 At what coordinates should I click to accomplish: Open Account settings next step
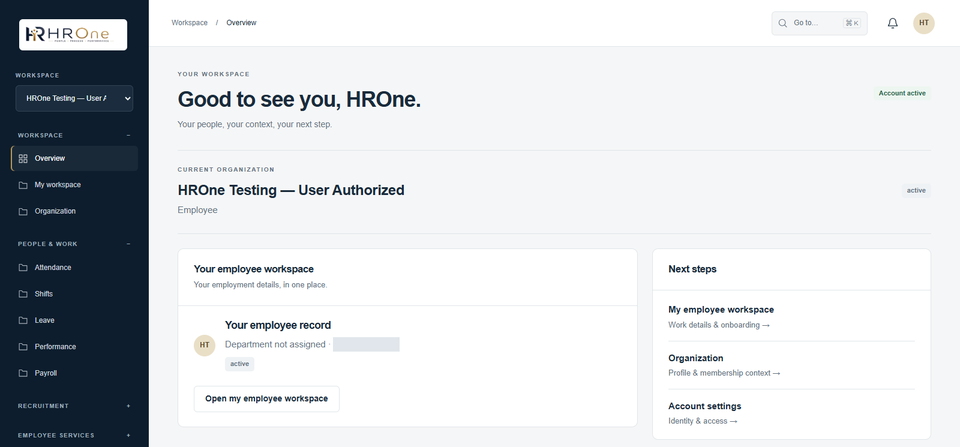[705, 406]
